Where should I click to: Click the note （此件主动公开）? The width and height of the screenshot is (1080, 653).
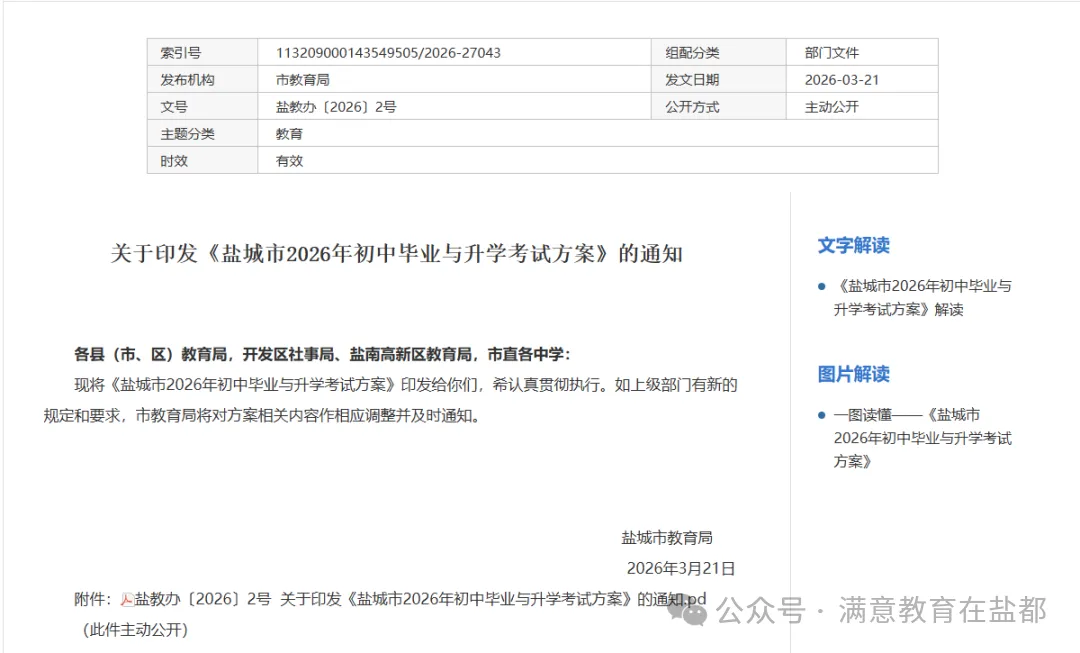click(135, 630)
